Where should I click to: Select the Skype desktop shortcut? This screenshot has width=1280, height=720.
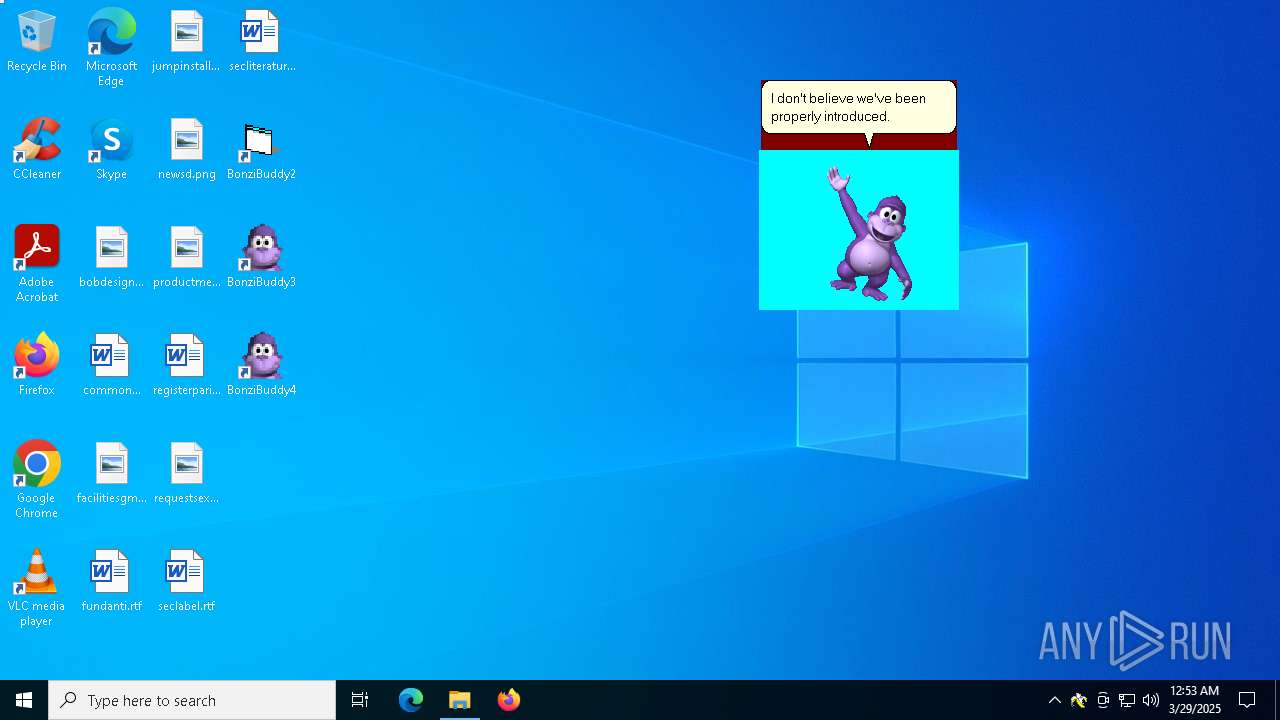(111, 149)
